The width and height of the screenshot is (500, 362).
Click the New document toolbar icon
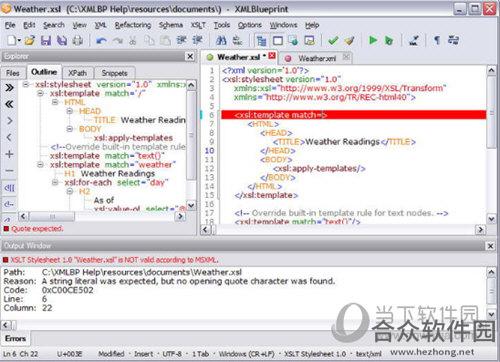[11, 40]
